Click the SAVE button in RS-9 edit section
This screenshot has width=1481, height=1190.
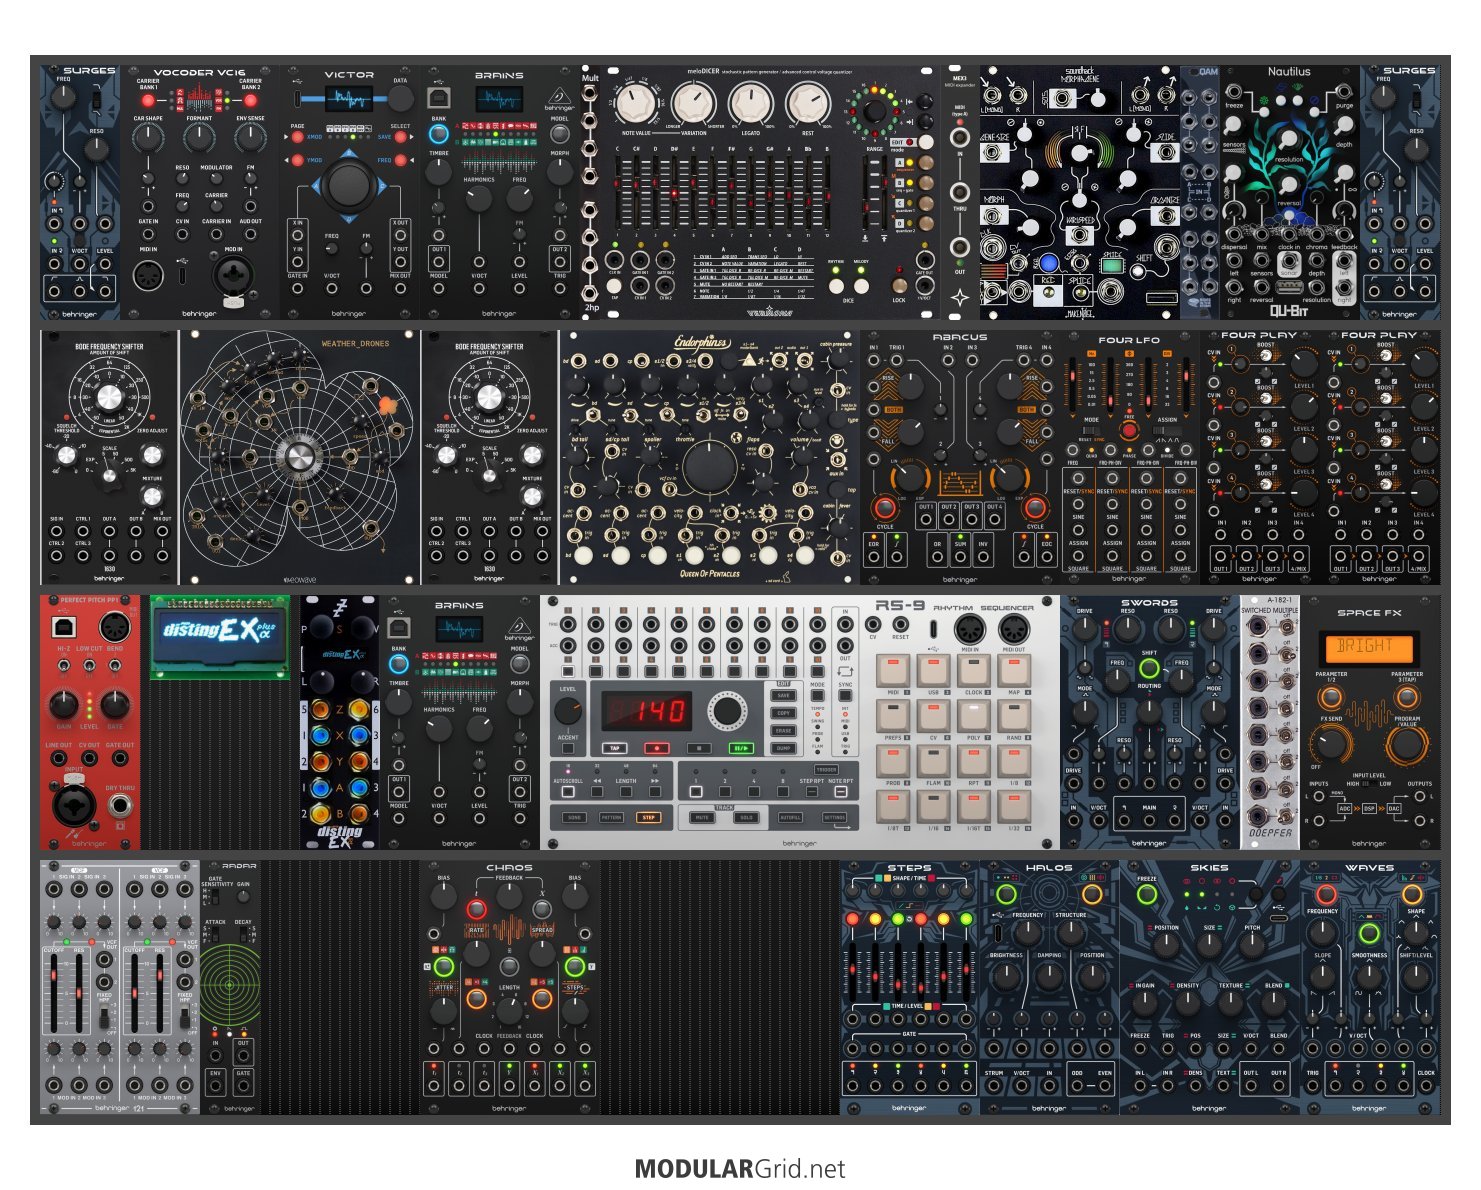[784, 695]
